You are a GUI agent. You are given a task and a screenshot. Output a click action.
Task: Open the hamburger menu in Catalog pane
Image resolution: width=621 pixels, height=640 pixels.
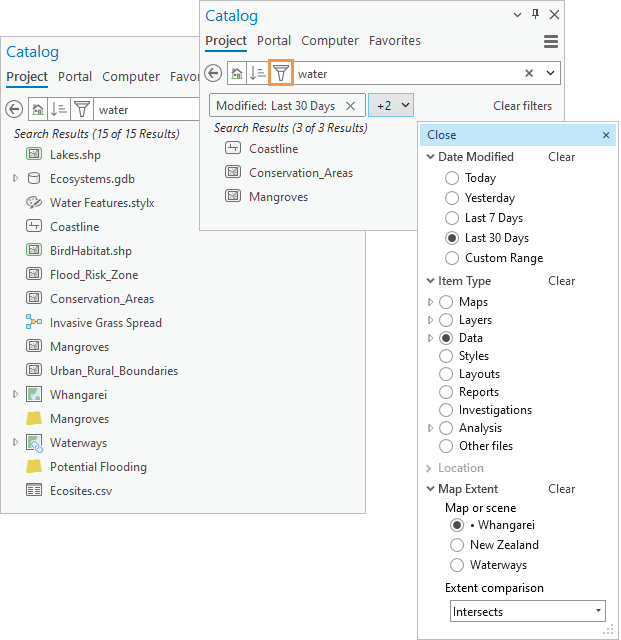pyautogui.click(x=550, y=41)
